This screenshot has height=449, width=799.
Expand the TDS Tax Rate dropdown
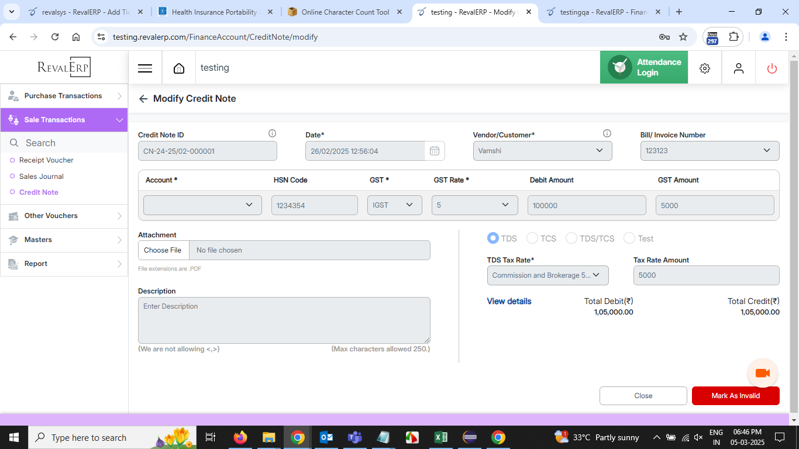point(547,275)
